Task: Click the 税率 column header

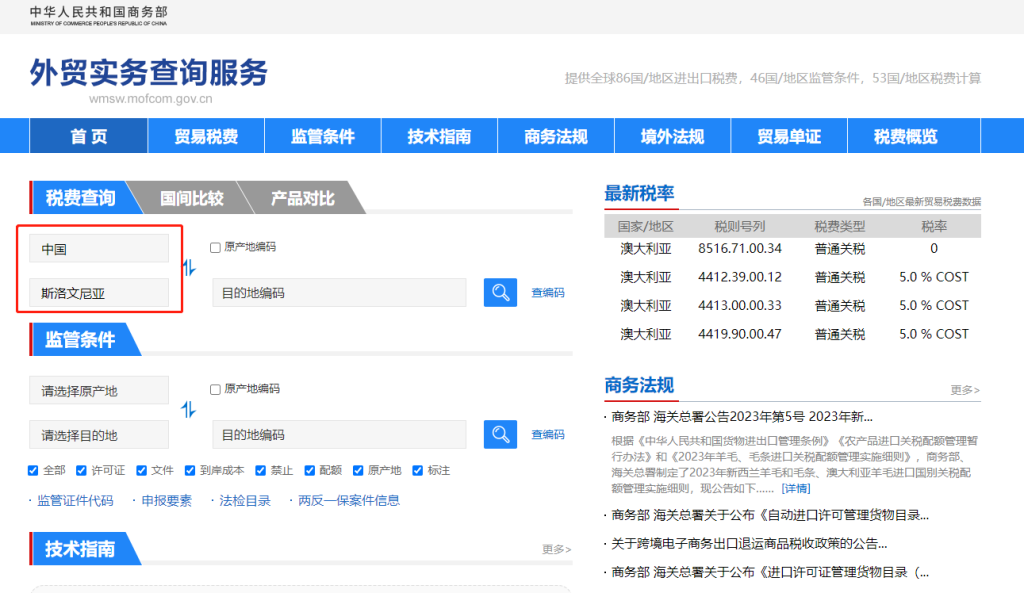Action: [934, 226]
